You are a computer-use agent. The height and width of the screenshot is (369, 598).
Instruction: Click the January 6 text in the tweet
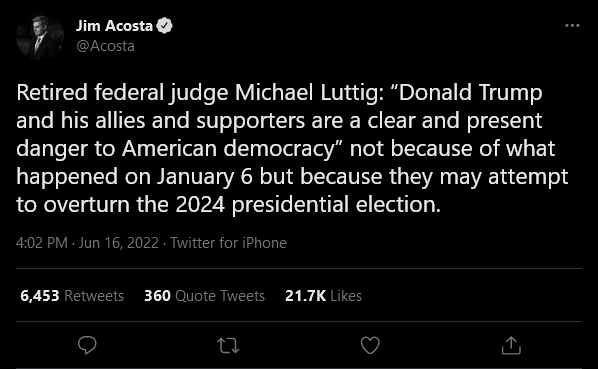204,176
